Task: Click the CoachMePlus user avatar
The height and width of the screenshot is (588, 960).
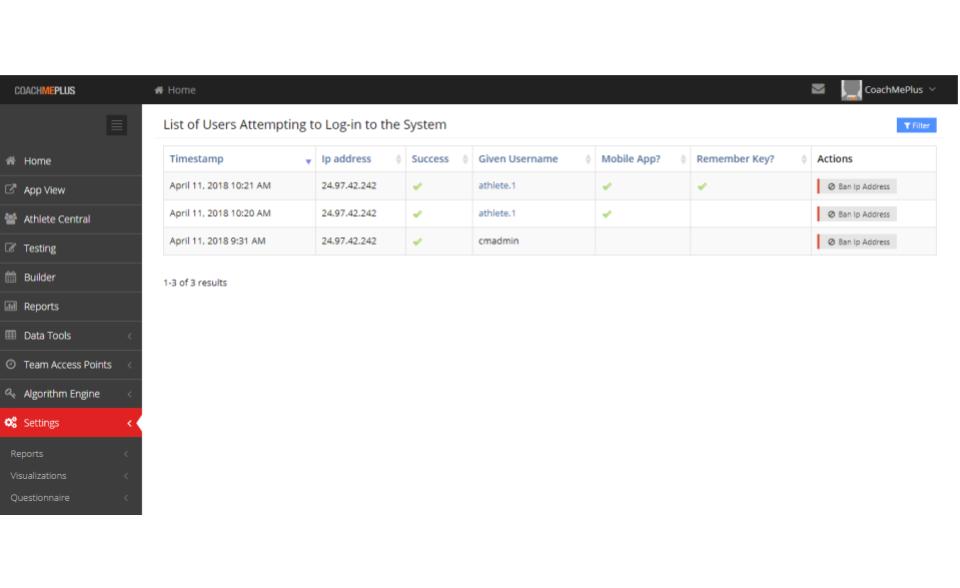Action: click(x=851, y=90)
